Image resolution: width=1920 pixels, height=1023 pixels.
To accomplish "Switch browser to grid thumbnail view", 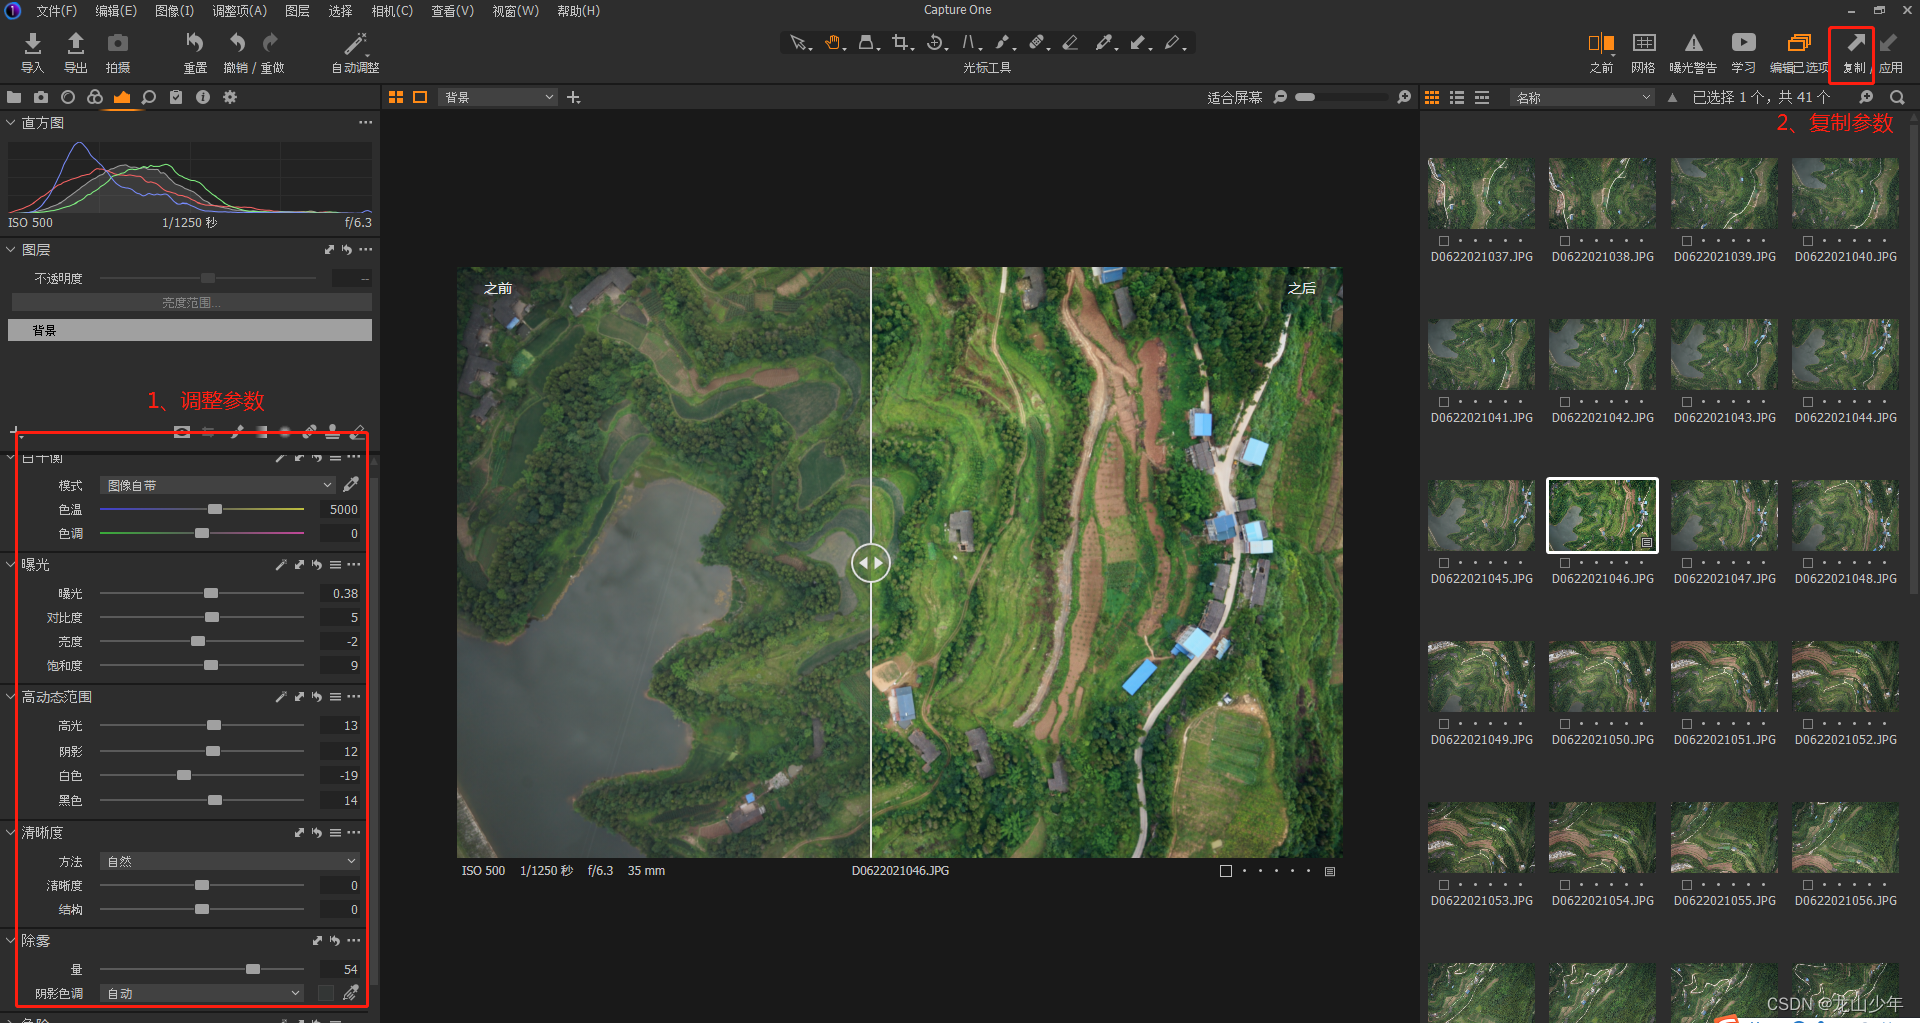I will coord(1432,97).
